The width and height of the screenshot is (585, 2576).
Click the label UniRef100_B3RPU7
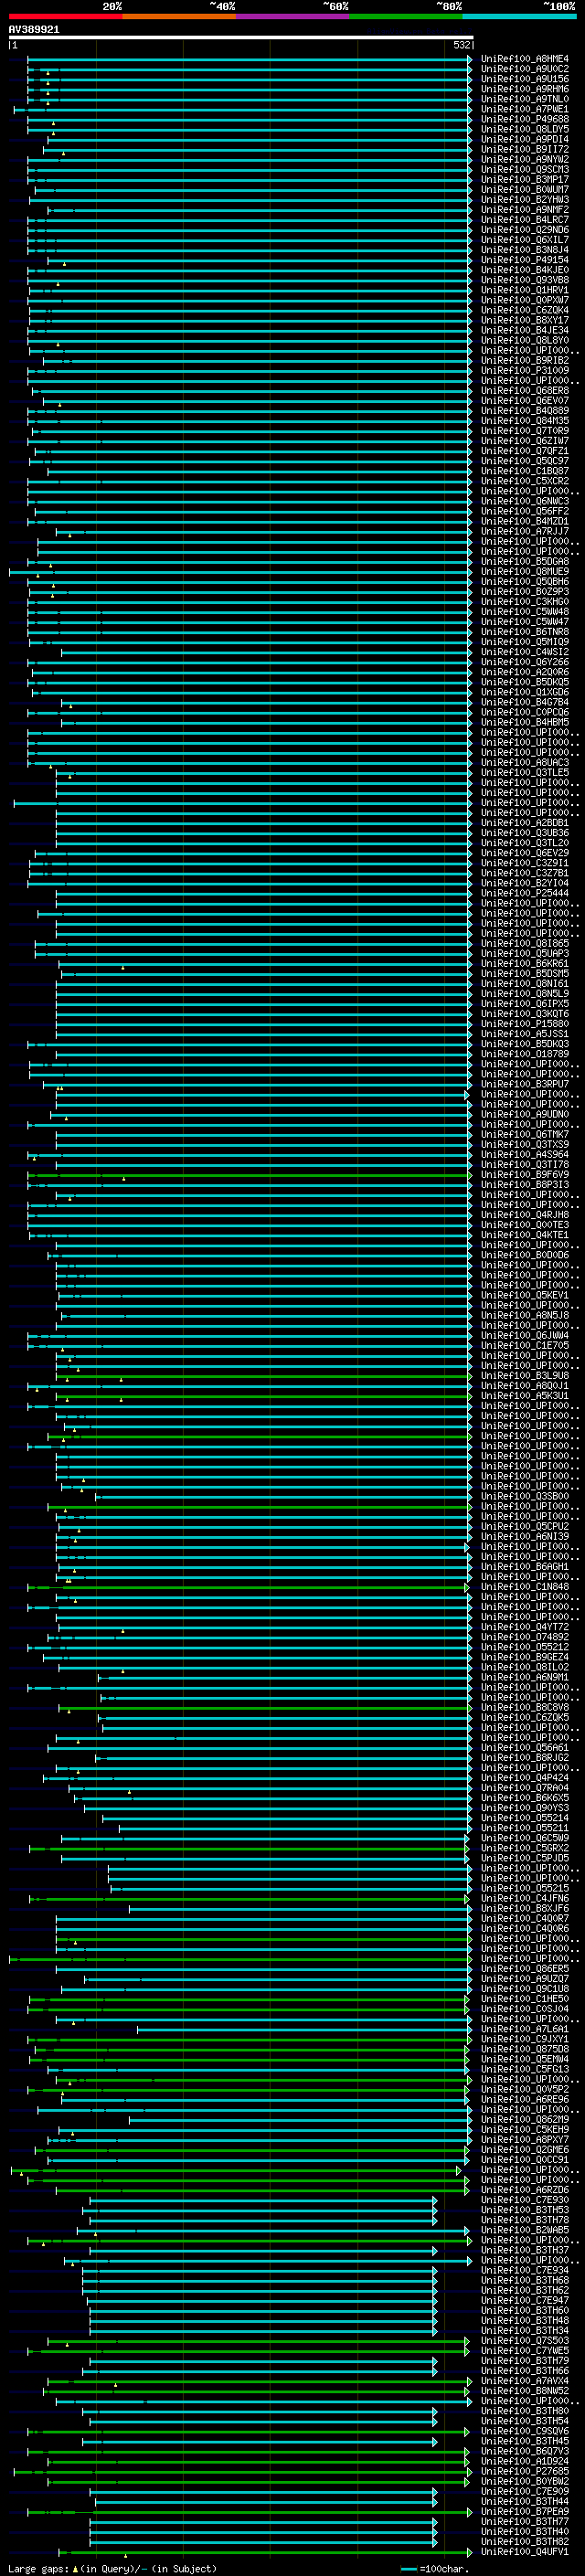point(524,1084)
